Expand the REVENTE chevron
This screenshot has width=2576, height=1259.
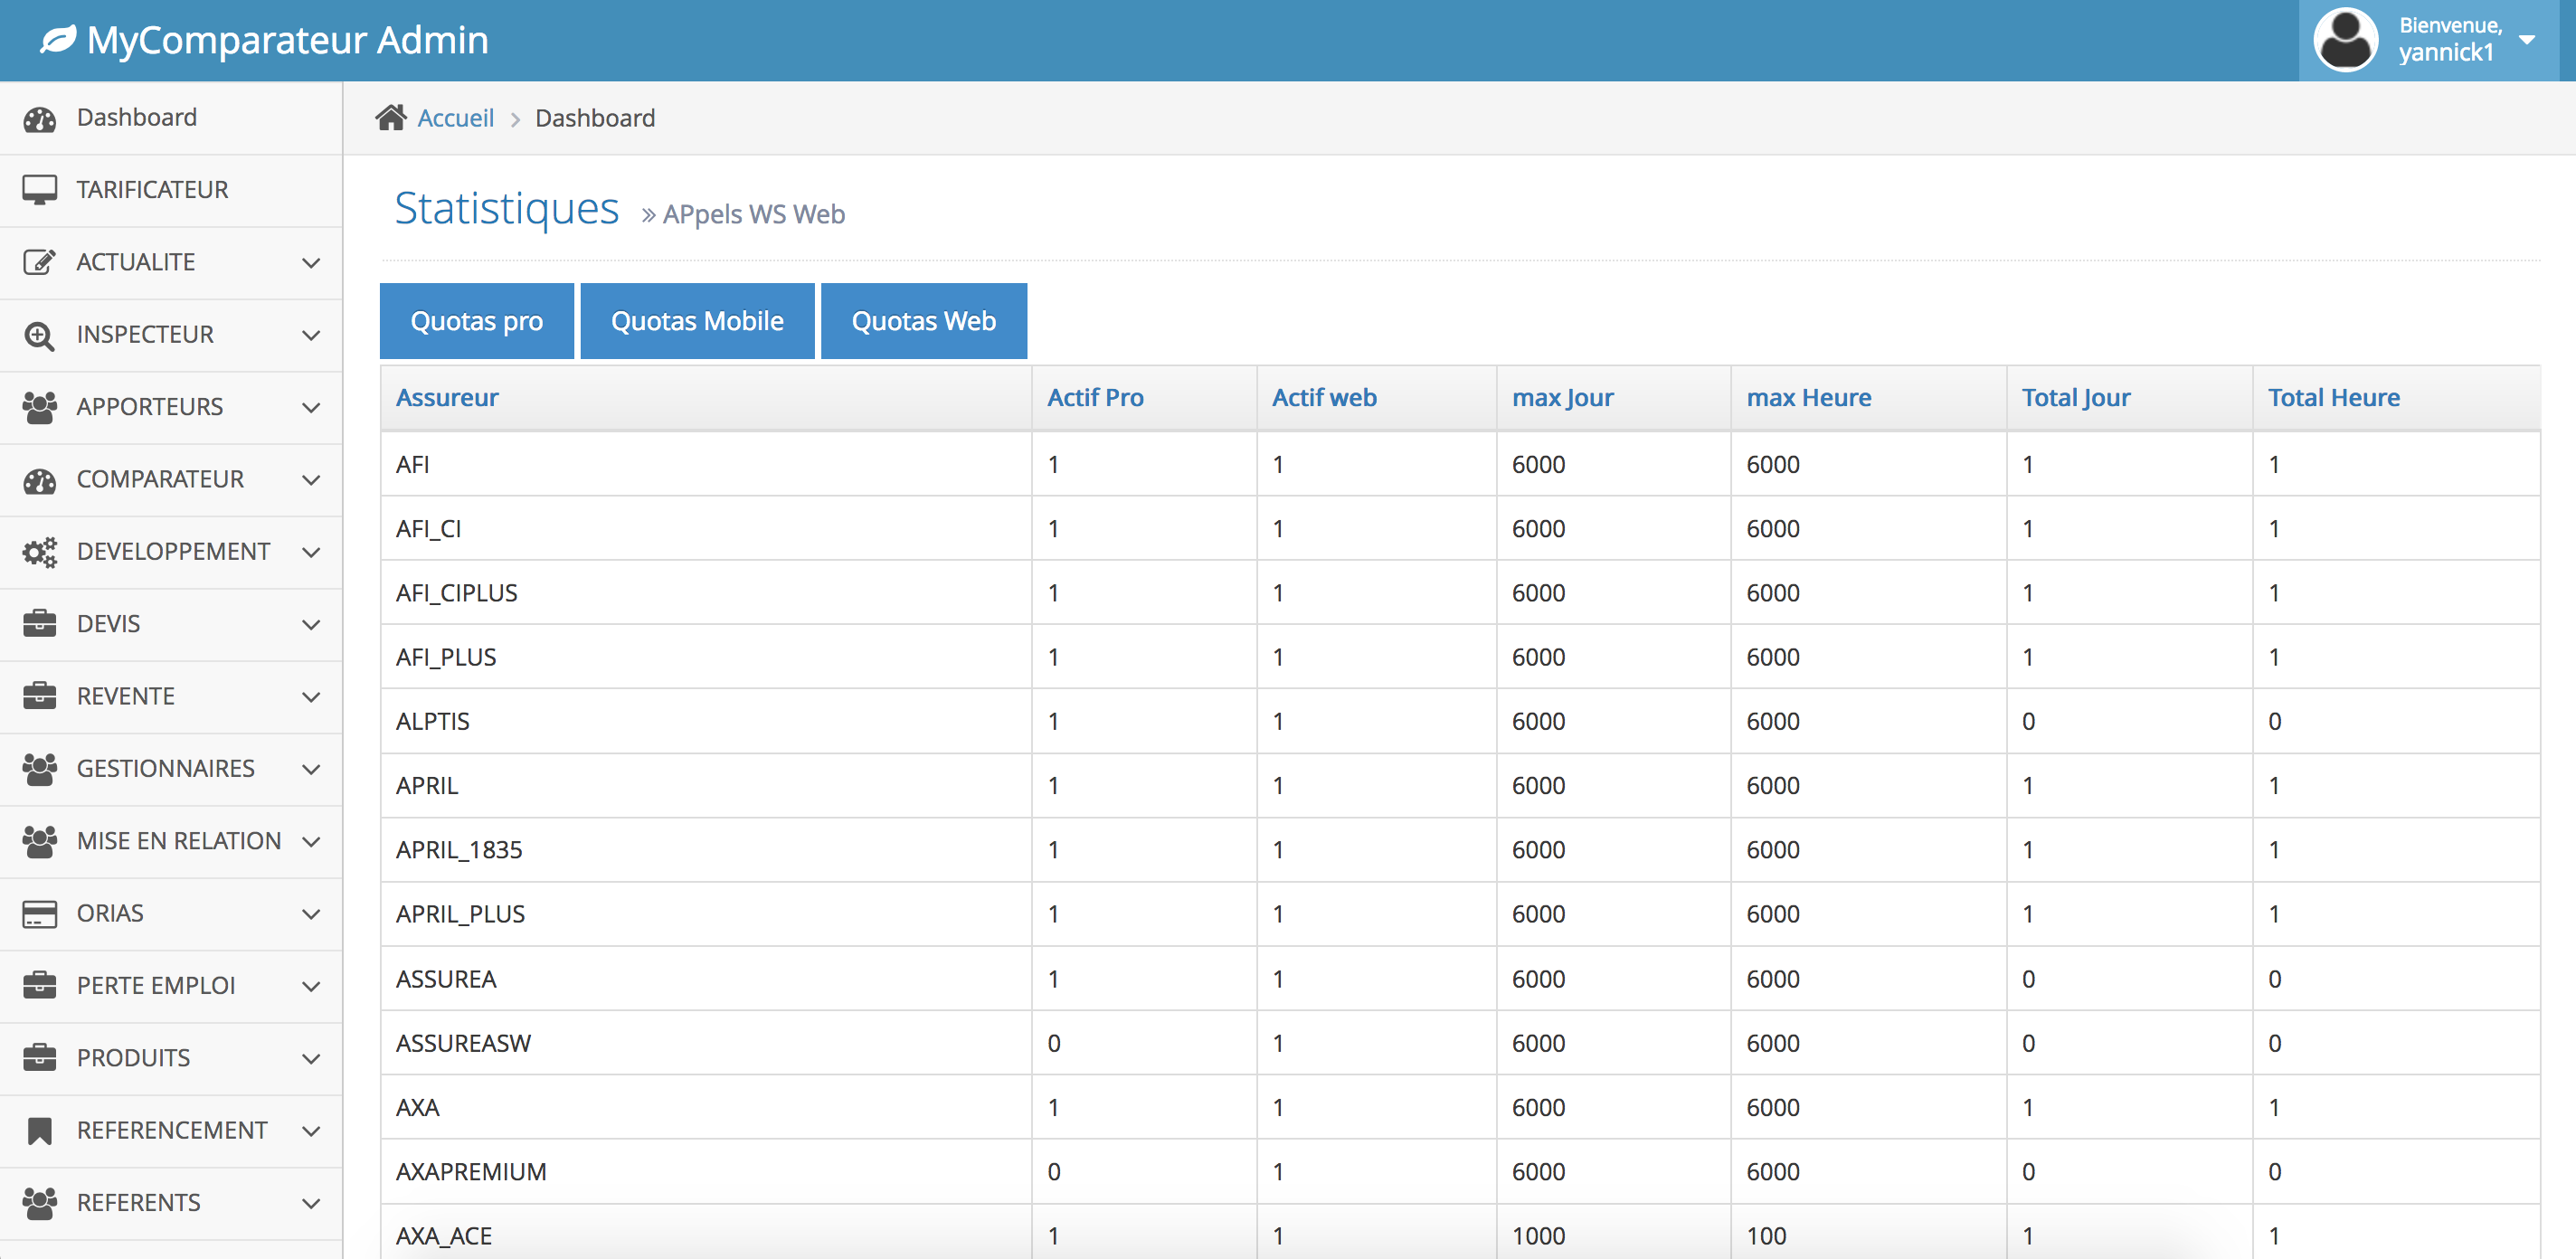[311, 697]
